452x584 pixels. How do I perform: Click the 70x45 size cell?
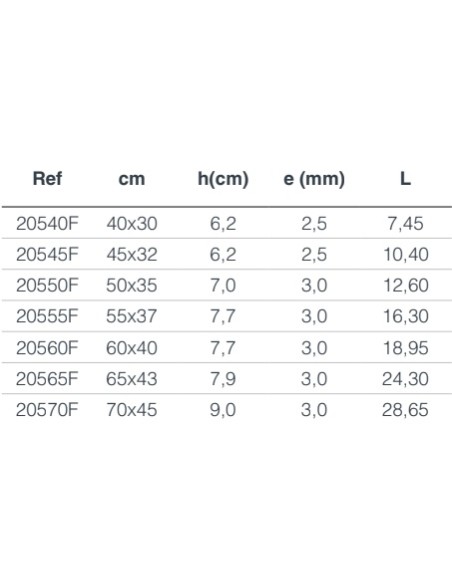(x=132, y=410)
